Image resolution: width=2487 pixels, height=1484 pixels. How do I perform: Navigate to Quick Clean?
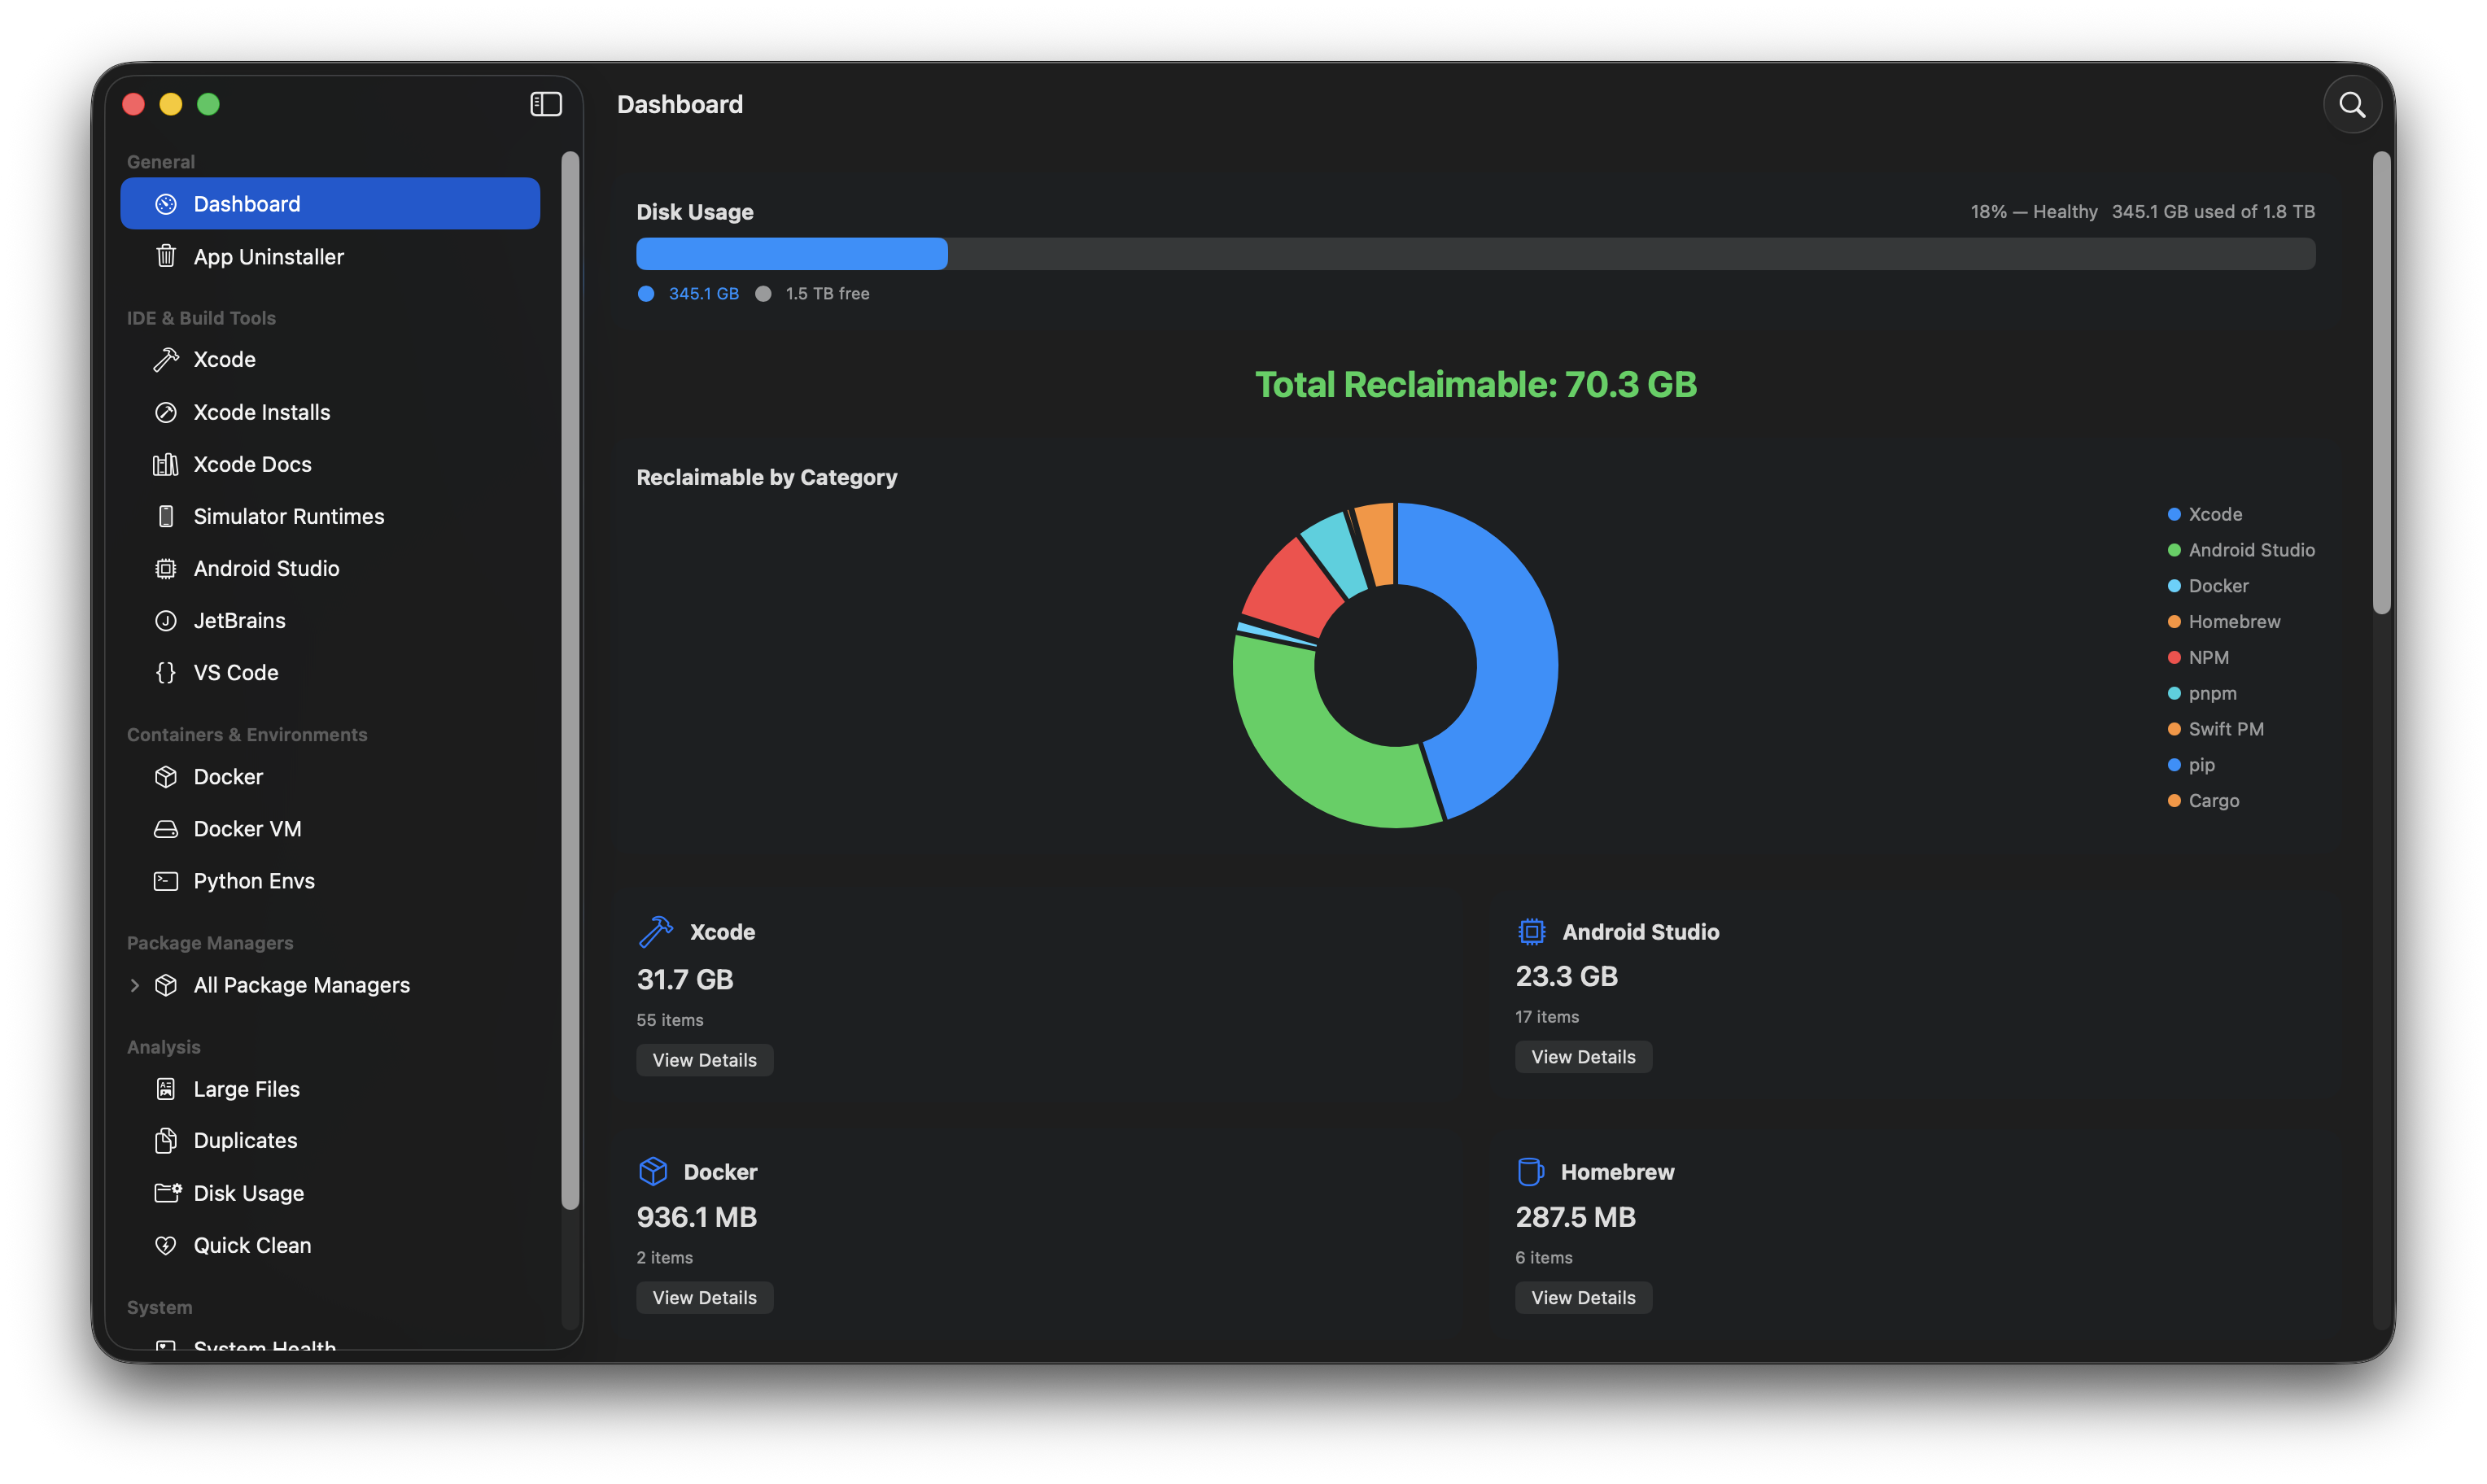330,1245
